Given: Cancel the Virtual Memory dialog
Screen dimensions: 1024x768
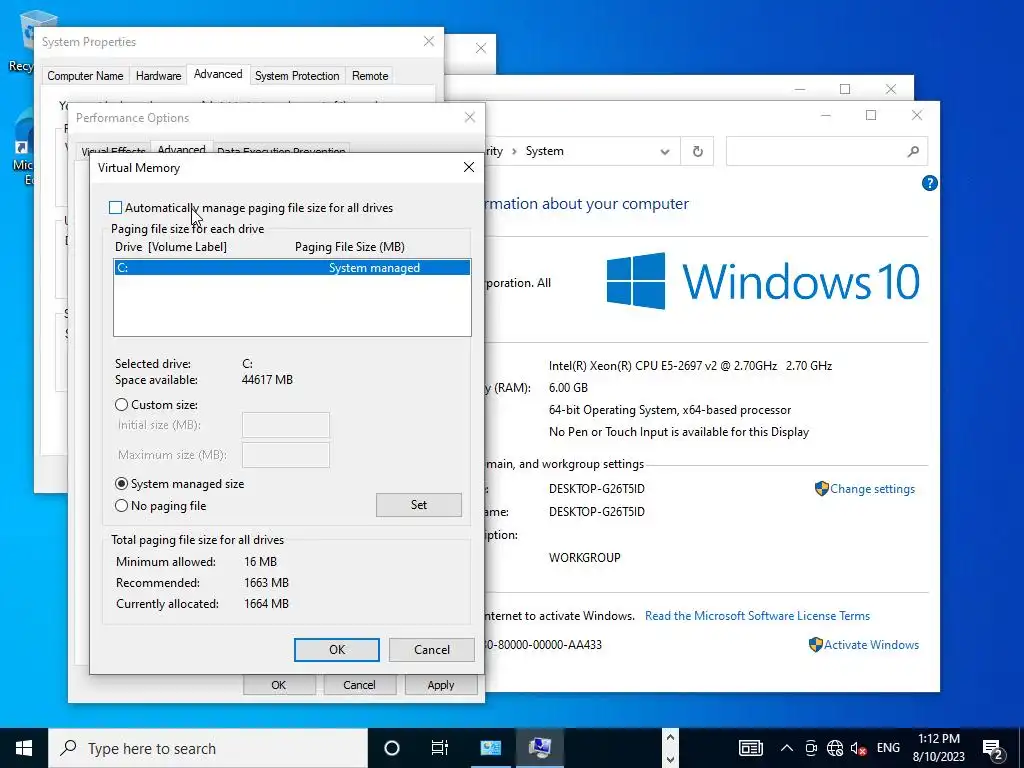Looking at the screenshot, I should [x=432, y=650].
